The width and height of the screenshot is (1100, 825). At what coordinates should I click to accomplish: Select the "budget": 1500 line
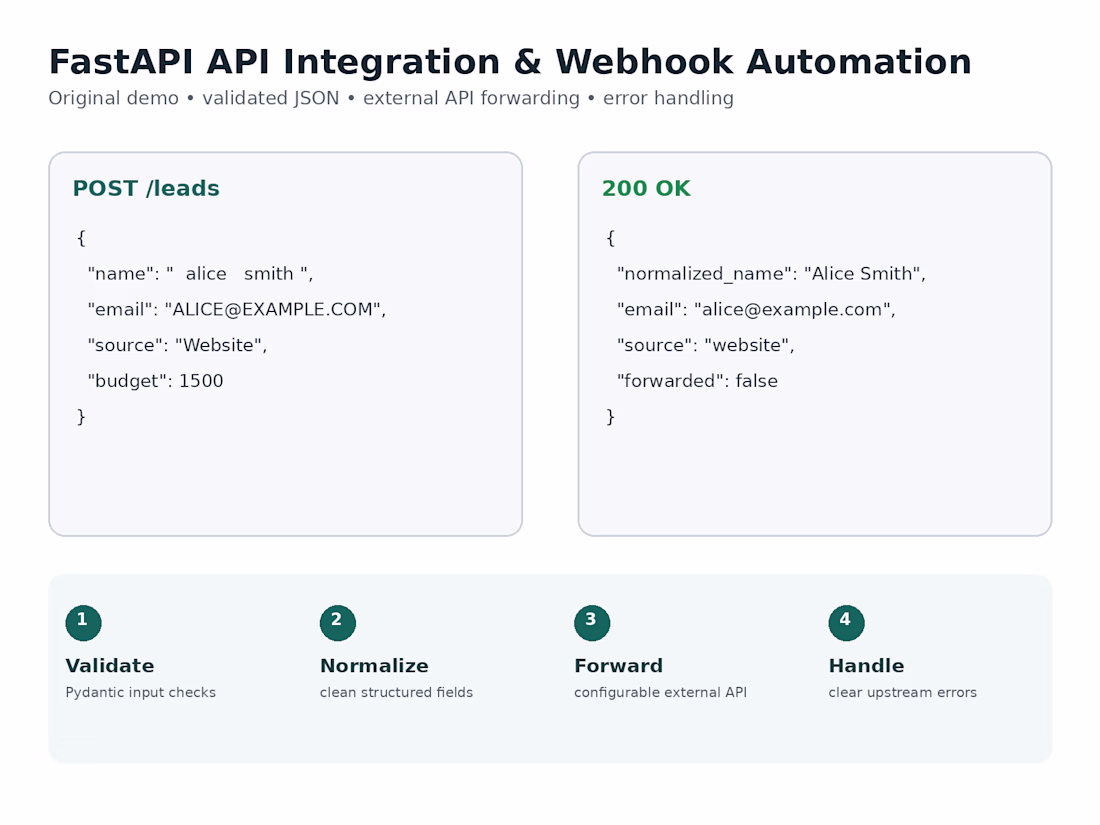(x=155, y=381)
